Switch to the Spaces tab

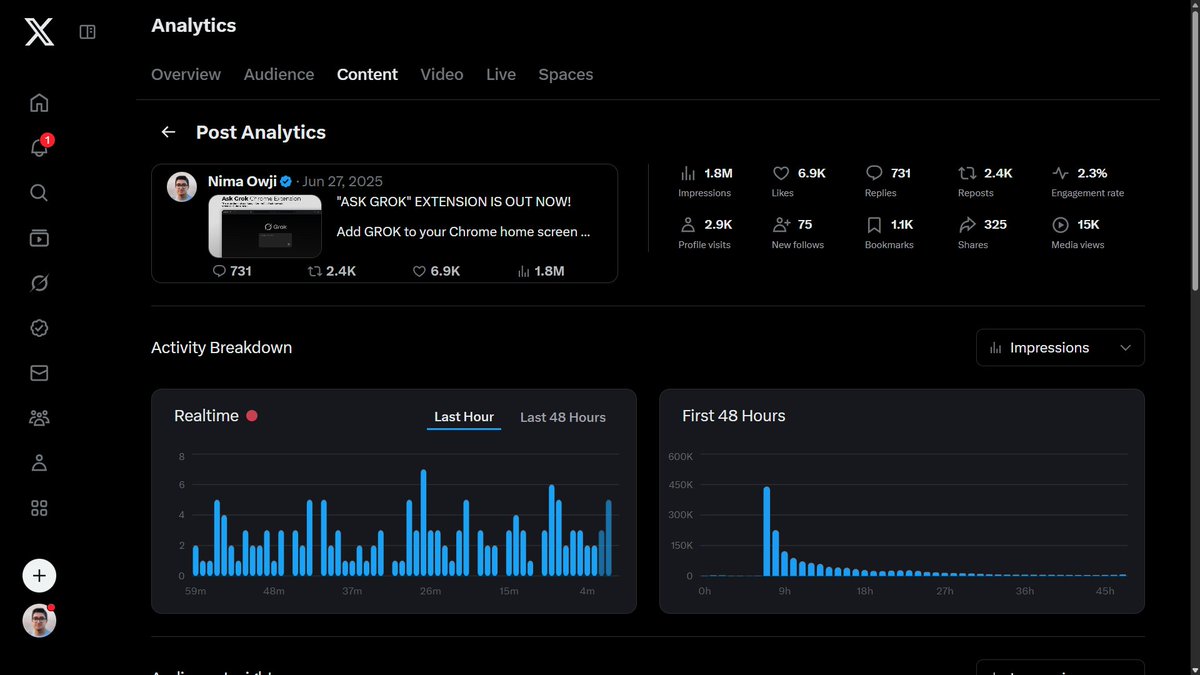[566, 75]
